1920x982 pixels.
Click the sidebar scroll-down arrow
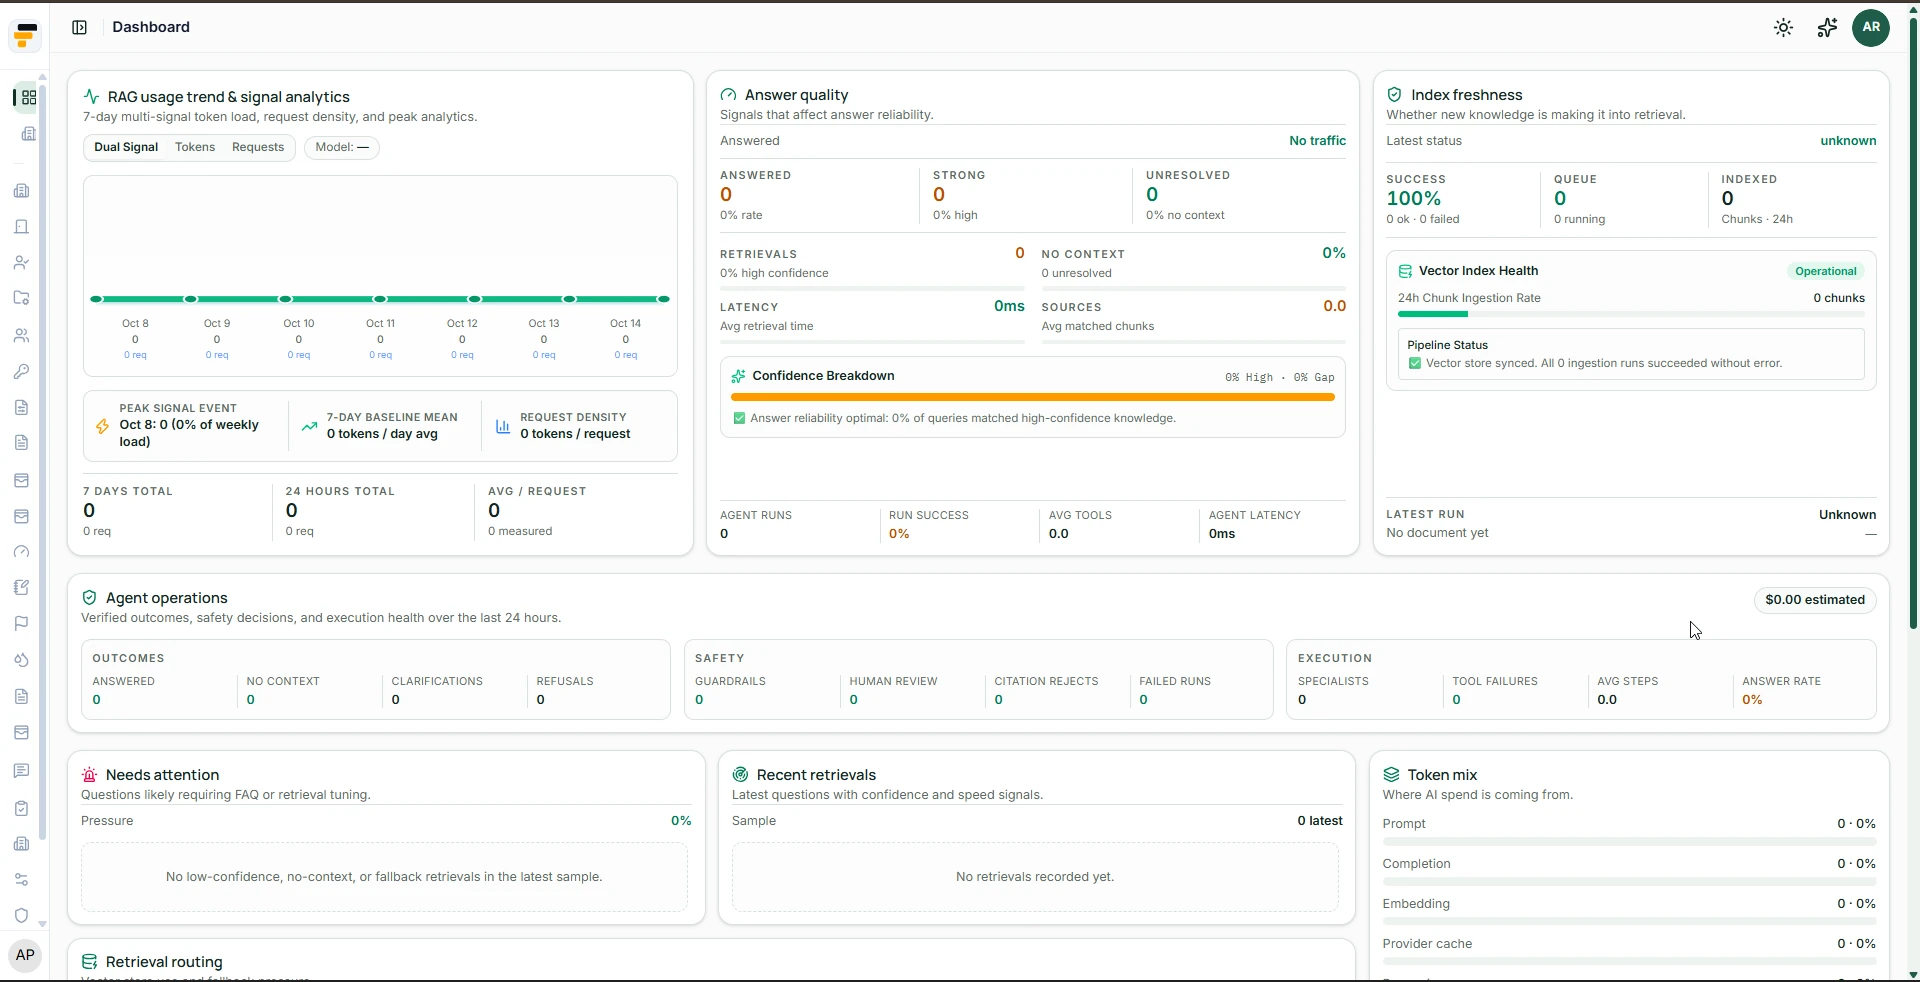[42, 924]
